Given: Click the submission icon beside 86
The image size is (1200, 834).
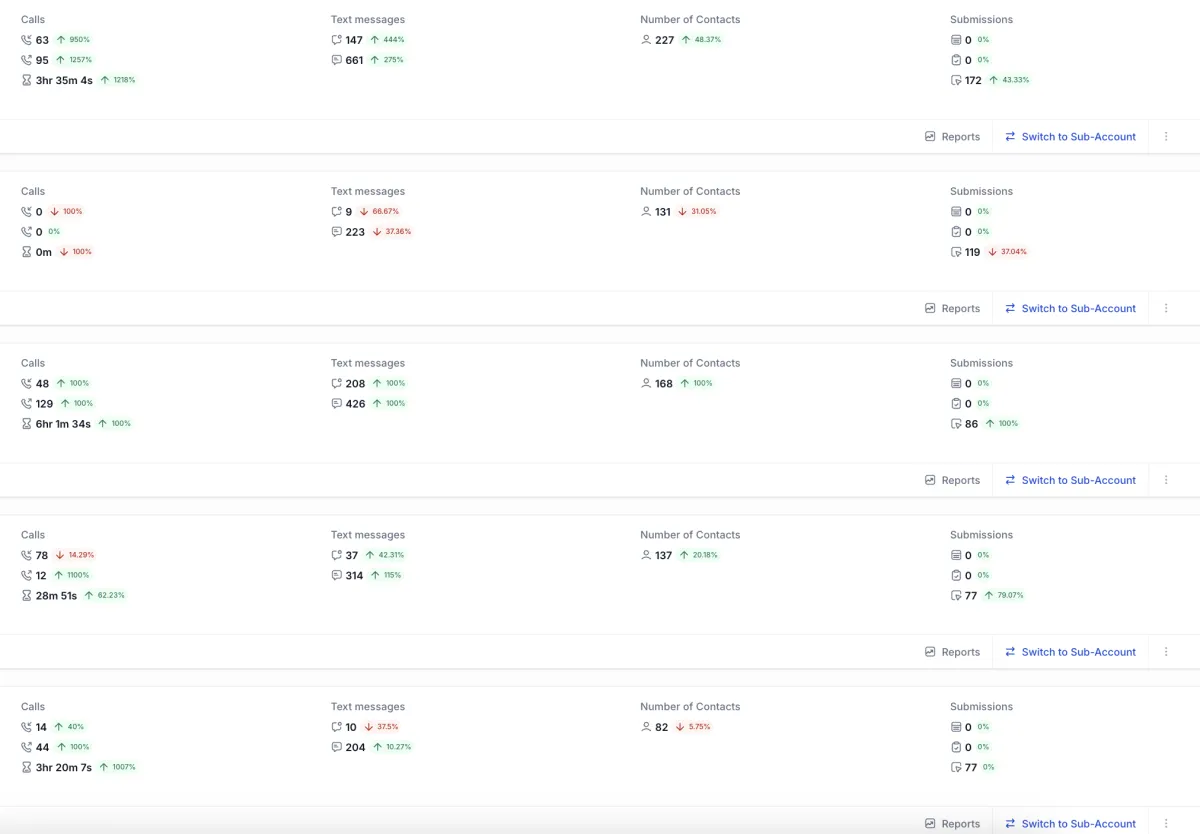Looking at the screenshot, I should click(956, 424).
